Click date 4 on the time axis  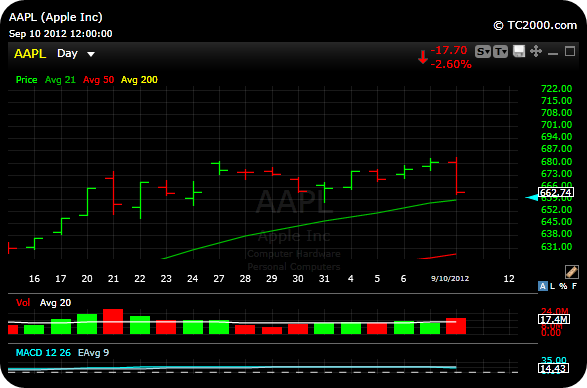pyautogui.click(x=350, y=279)
